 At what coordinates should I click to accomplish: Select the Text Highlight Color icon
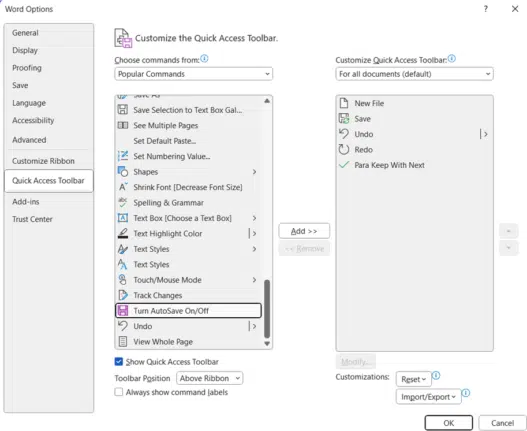tap(123, 233)
